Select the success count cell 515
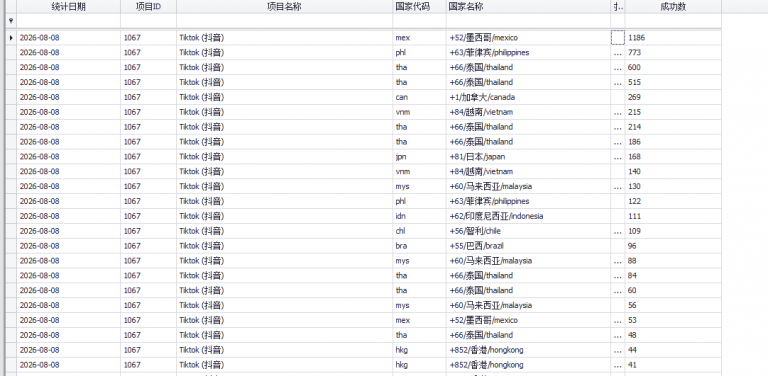 pyautogui.click(x=673, y=82)
